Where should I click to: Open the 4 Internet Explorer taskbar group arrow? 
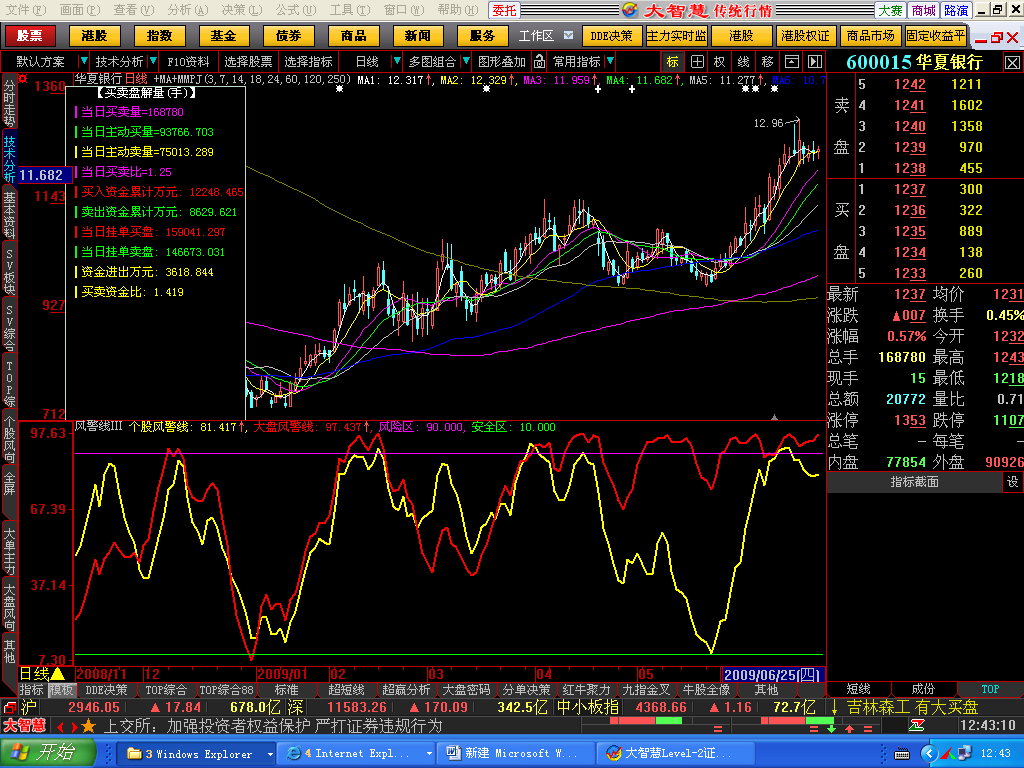coord(429,754)
